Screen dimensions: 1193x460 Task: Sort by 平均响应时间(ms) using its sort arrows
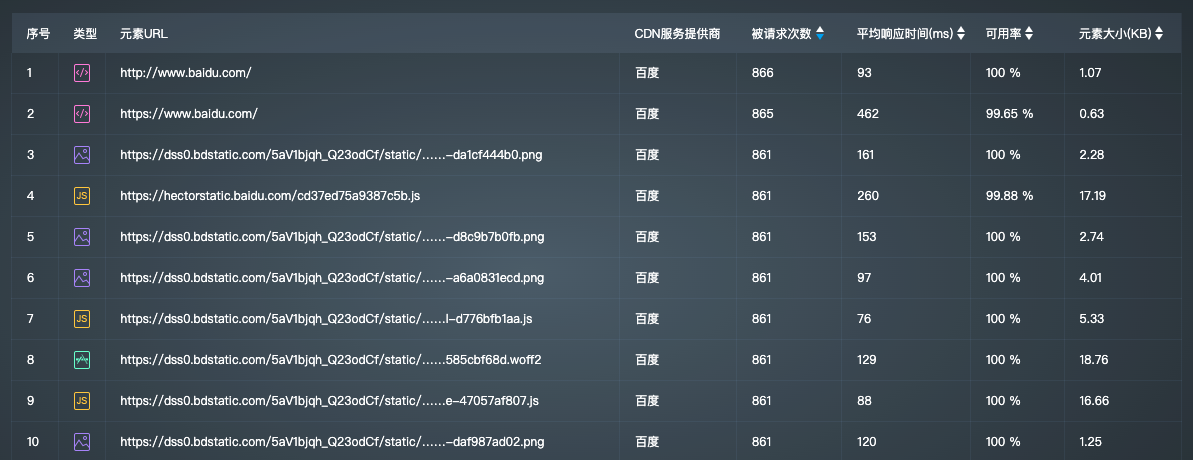961,33
